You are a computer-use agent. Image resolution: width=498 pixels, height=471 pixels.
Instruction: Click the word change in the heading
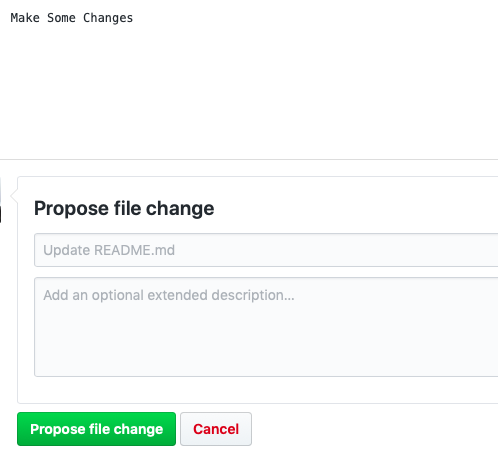click(x=180, y=209)
